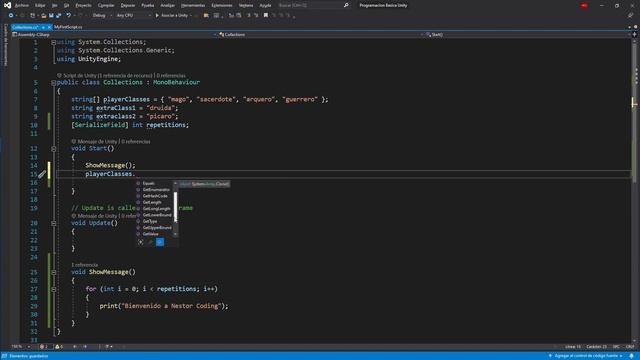Click the error count indicator
640x360 pixels.
click(x=44, y=347)
